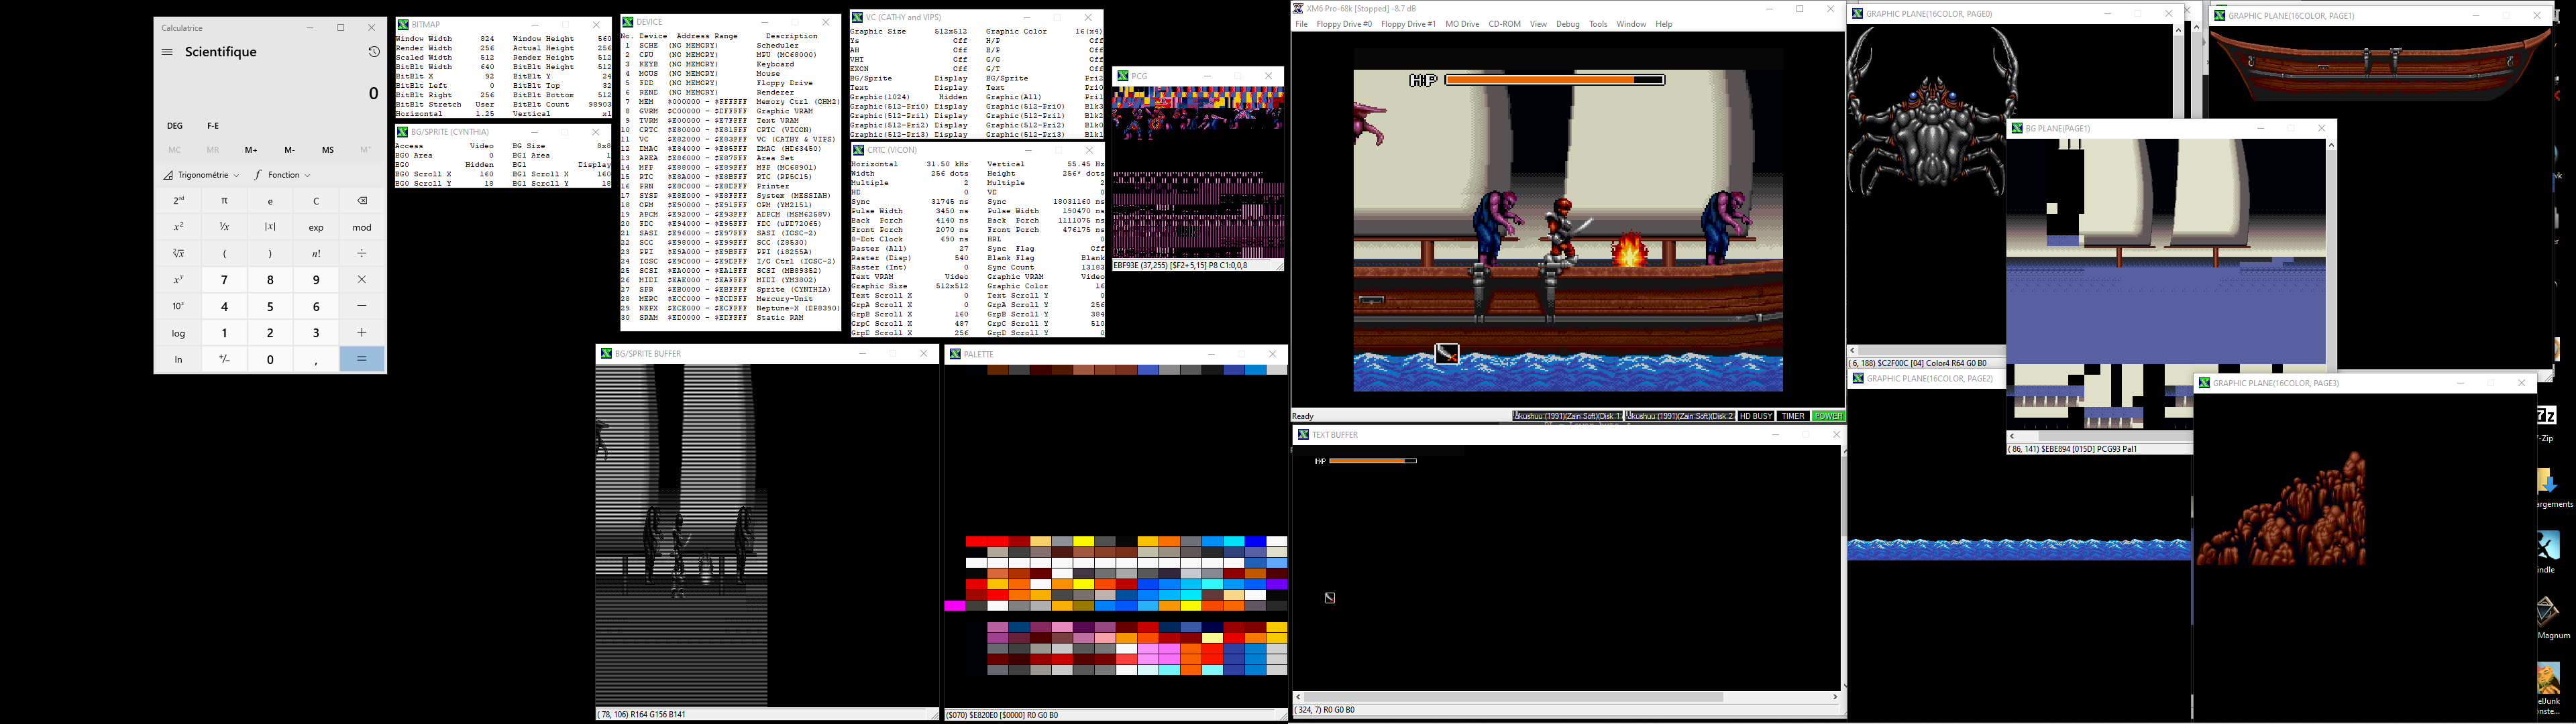Click the Euler constant e key
This screenshot has width=2576, height=724.
(x=270, y=200)
